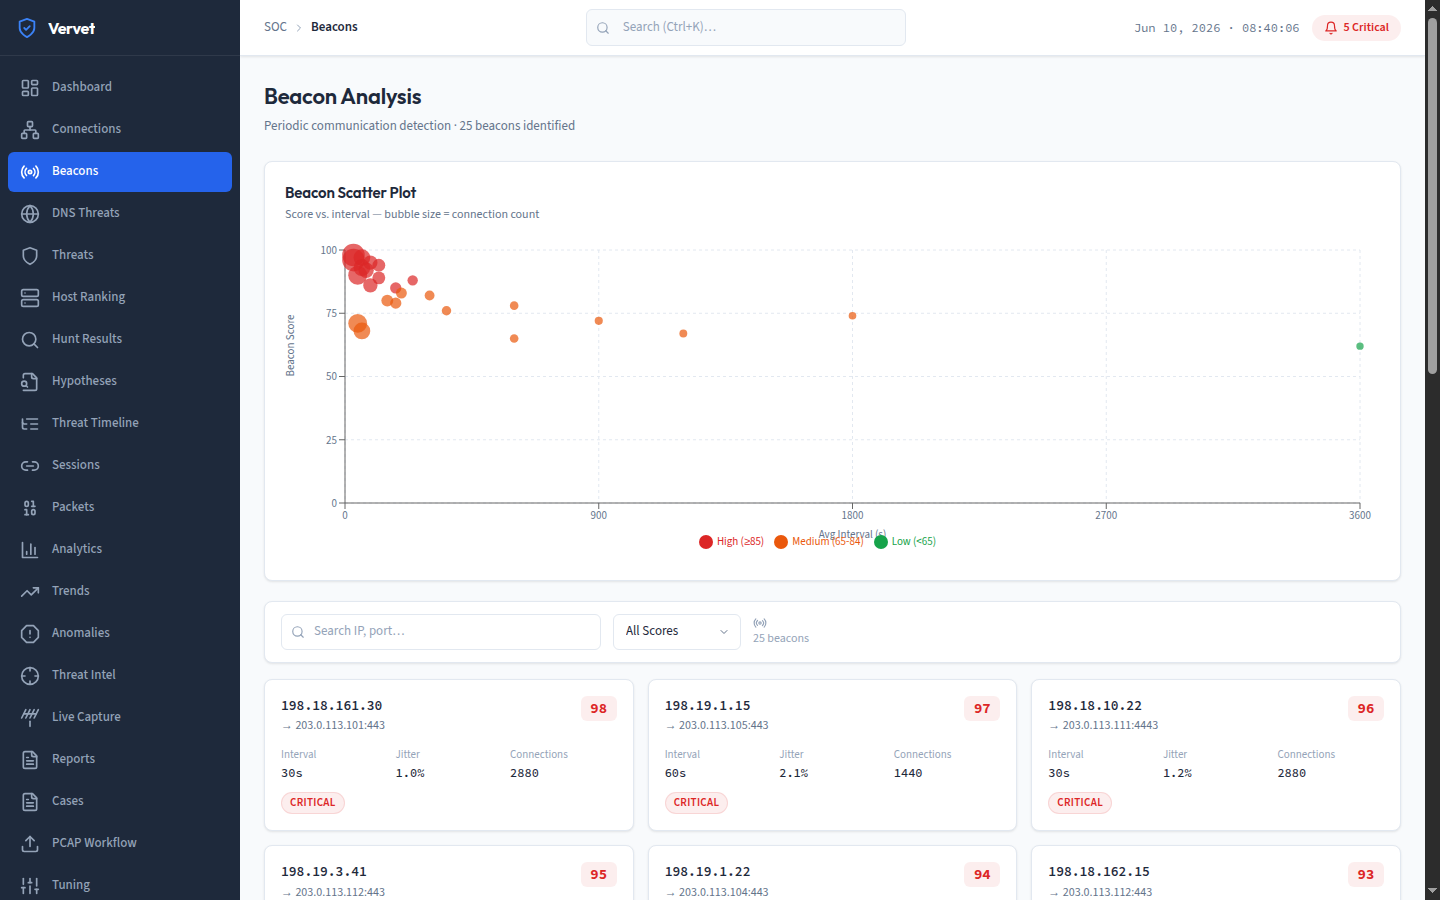Screen dimensions: 1440x900
Task: Click the Beacons breadcrumb label
Action: pos(334,27)
